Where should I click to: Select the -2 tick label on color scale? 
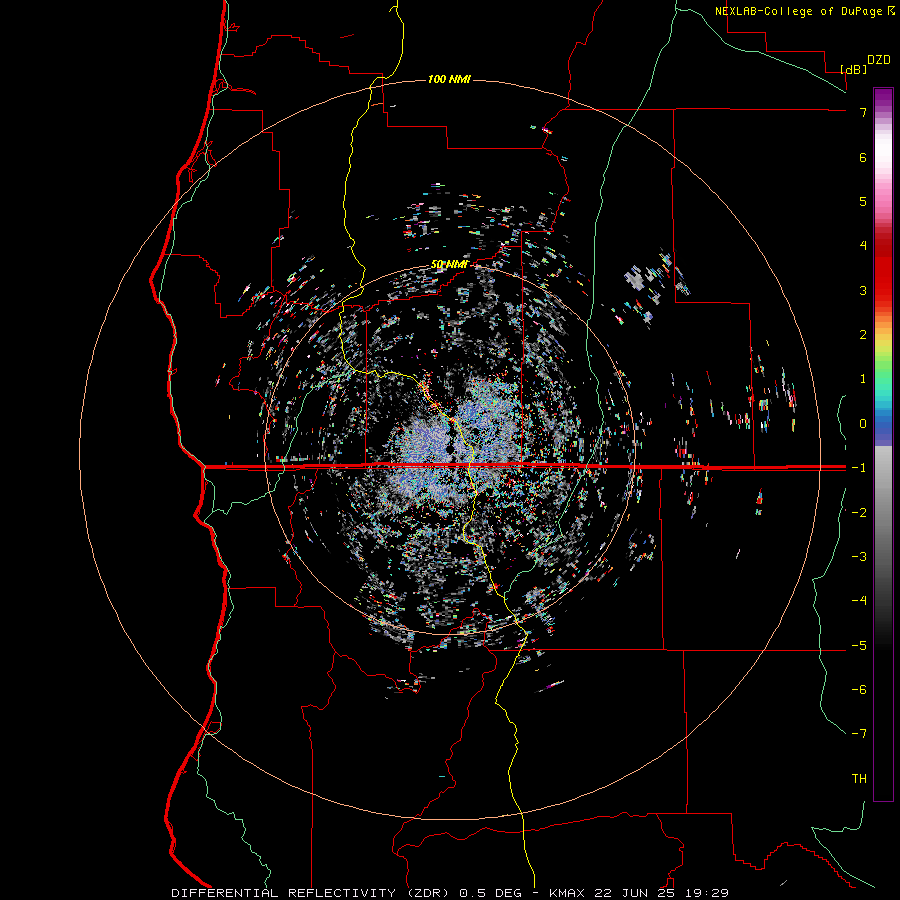point(859,513)
